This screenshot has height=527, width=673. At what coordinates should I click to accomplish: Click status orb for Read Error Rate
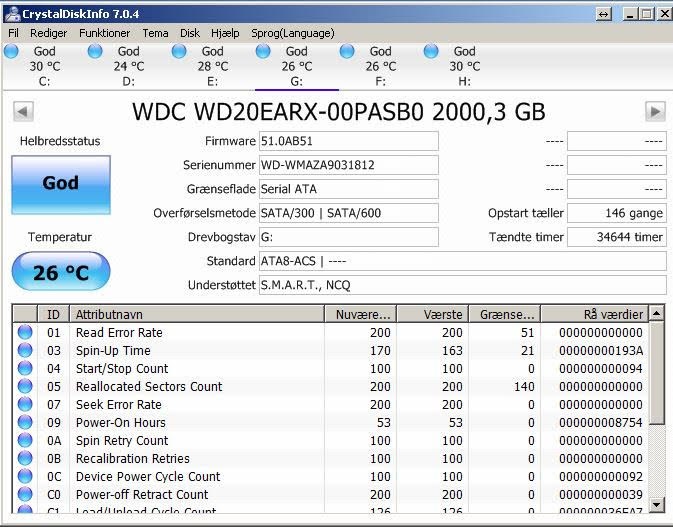click(25, 332)
